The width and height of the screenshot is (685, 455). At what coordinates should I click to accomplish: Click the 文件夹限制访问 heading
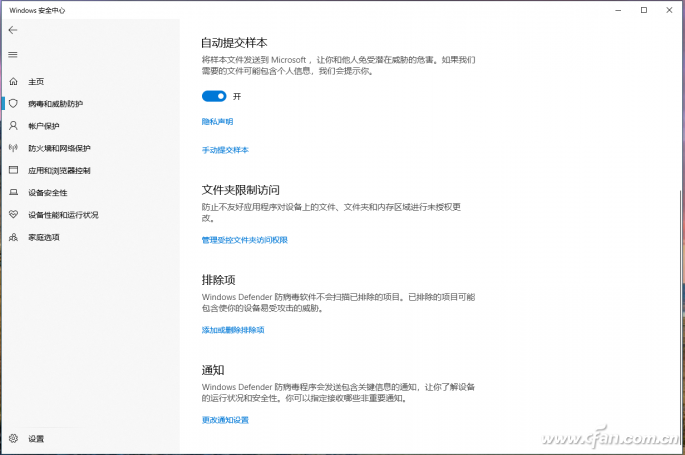[x=241, y=190]
